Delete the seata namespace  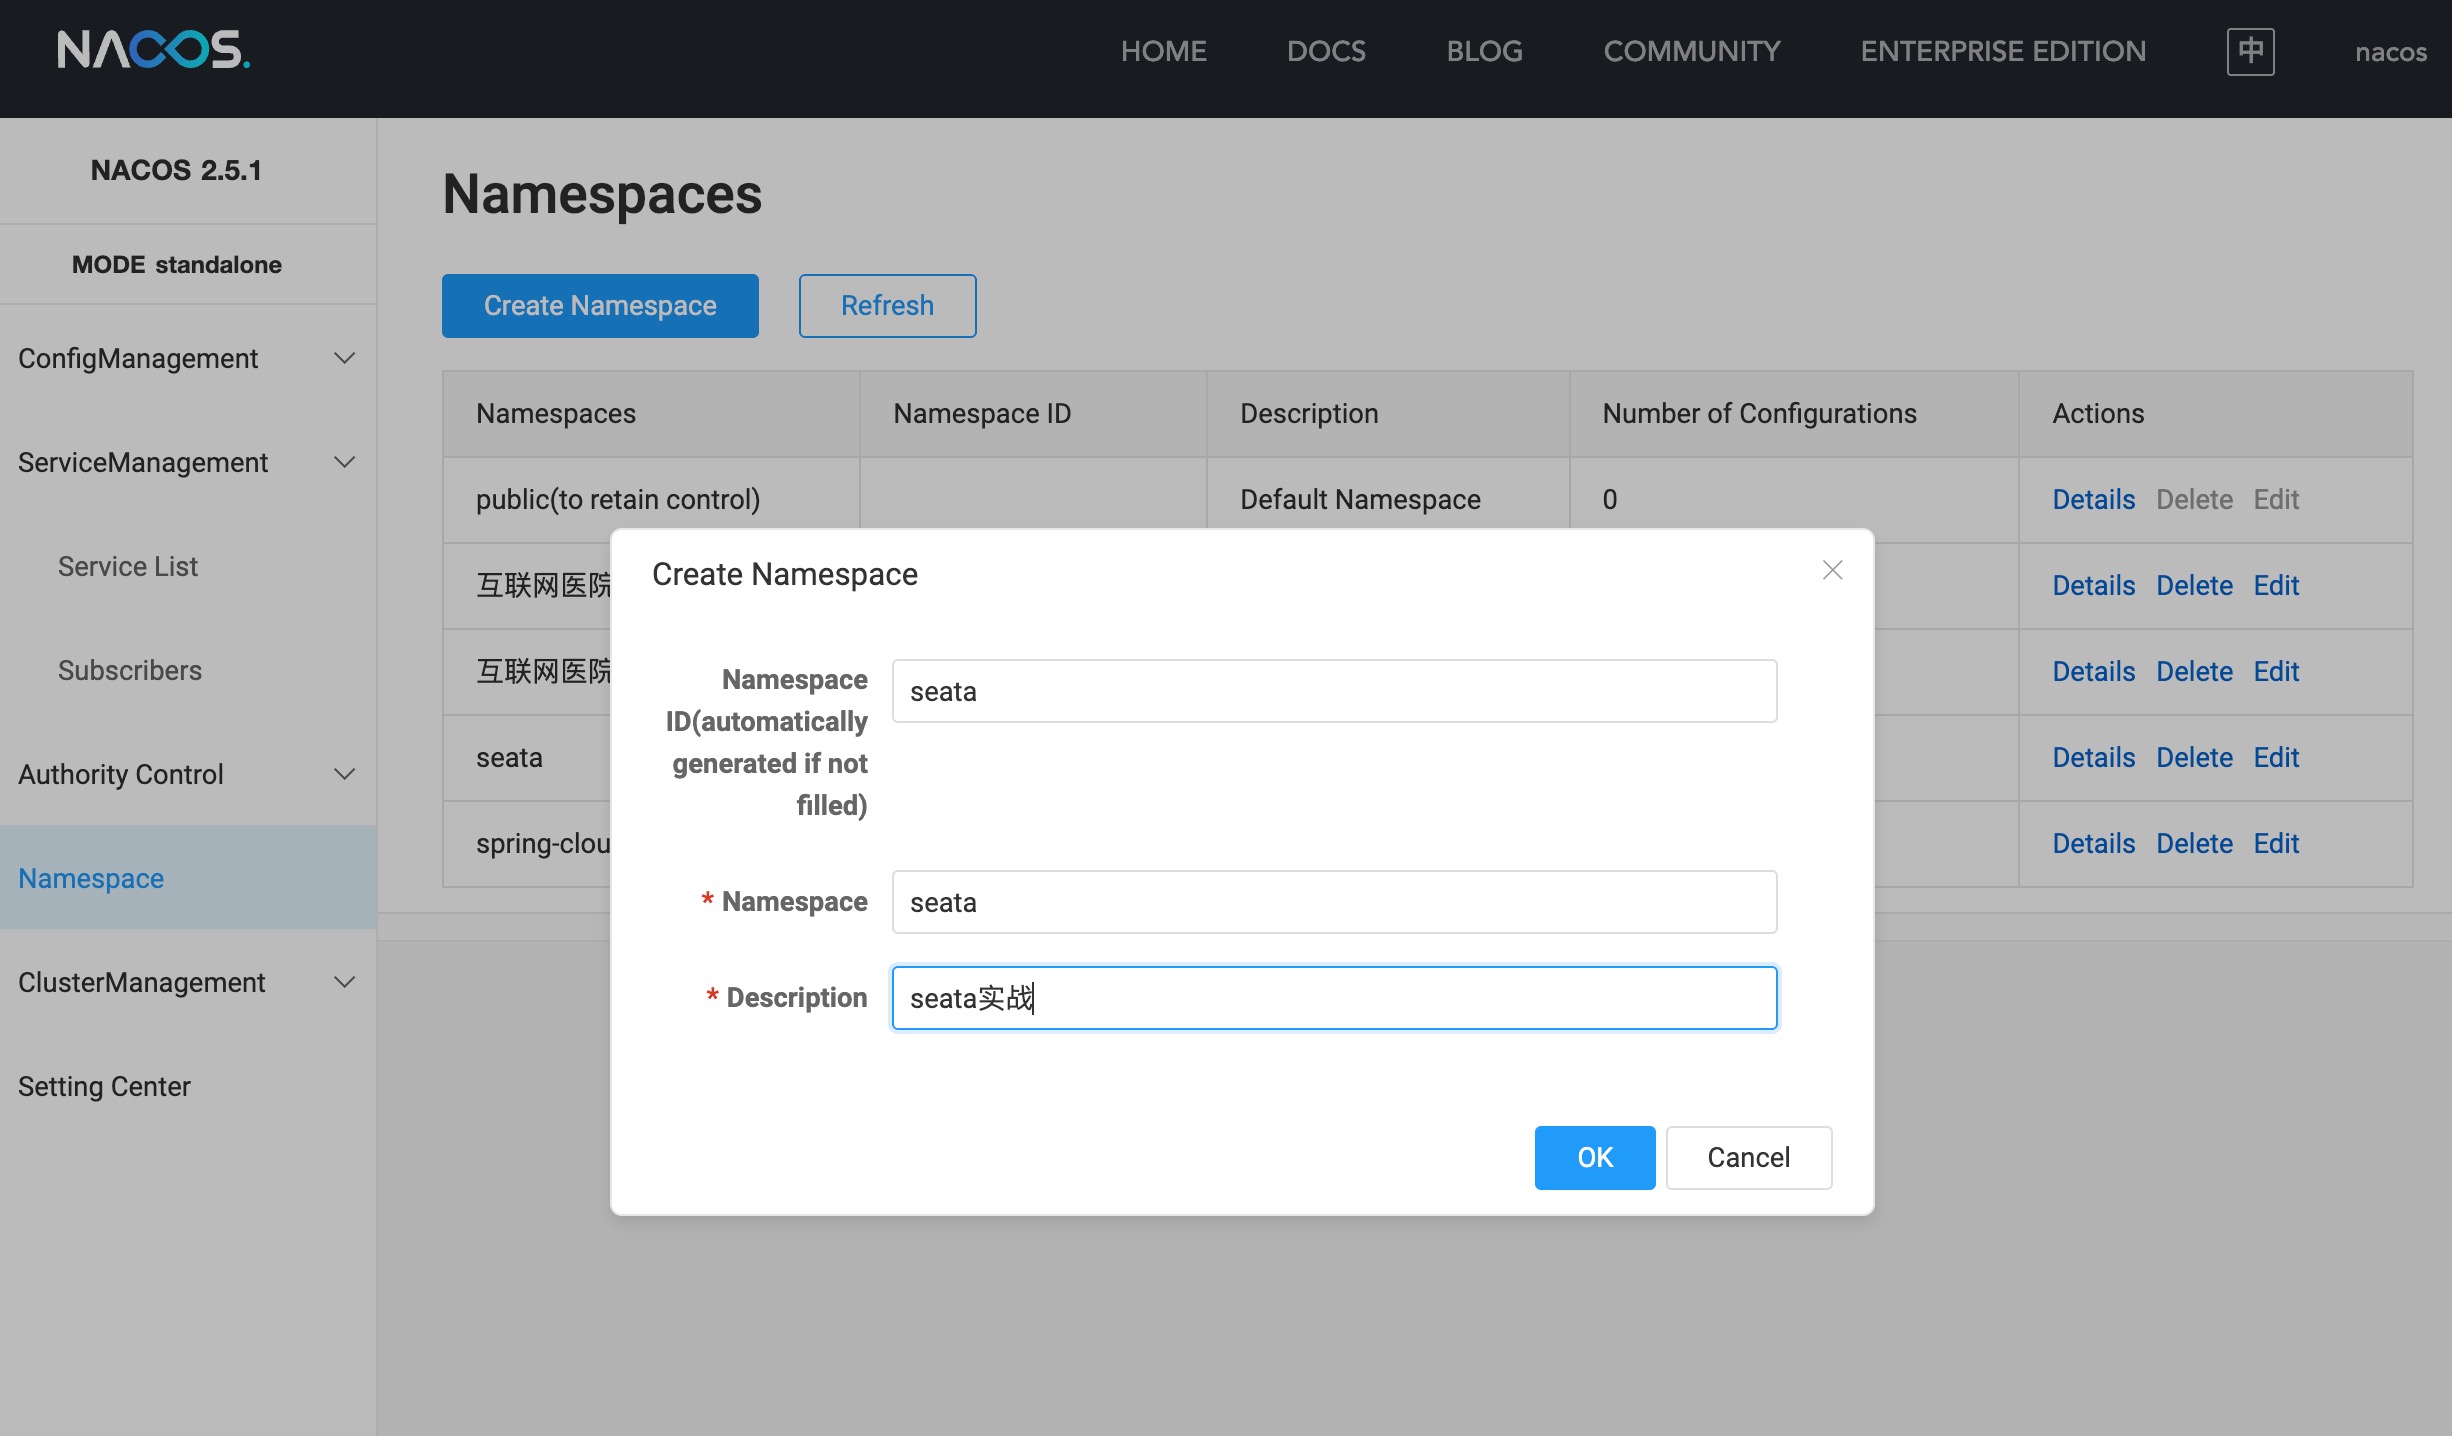coord(2194,757)
